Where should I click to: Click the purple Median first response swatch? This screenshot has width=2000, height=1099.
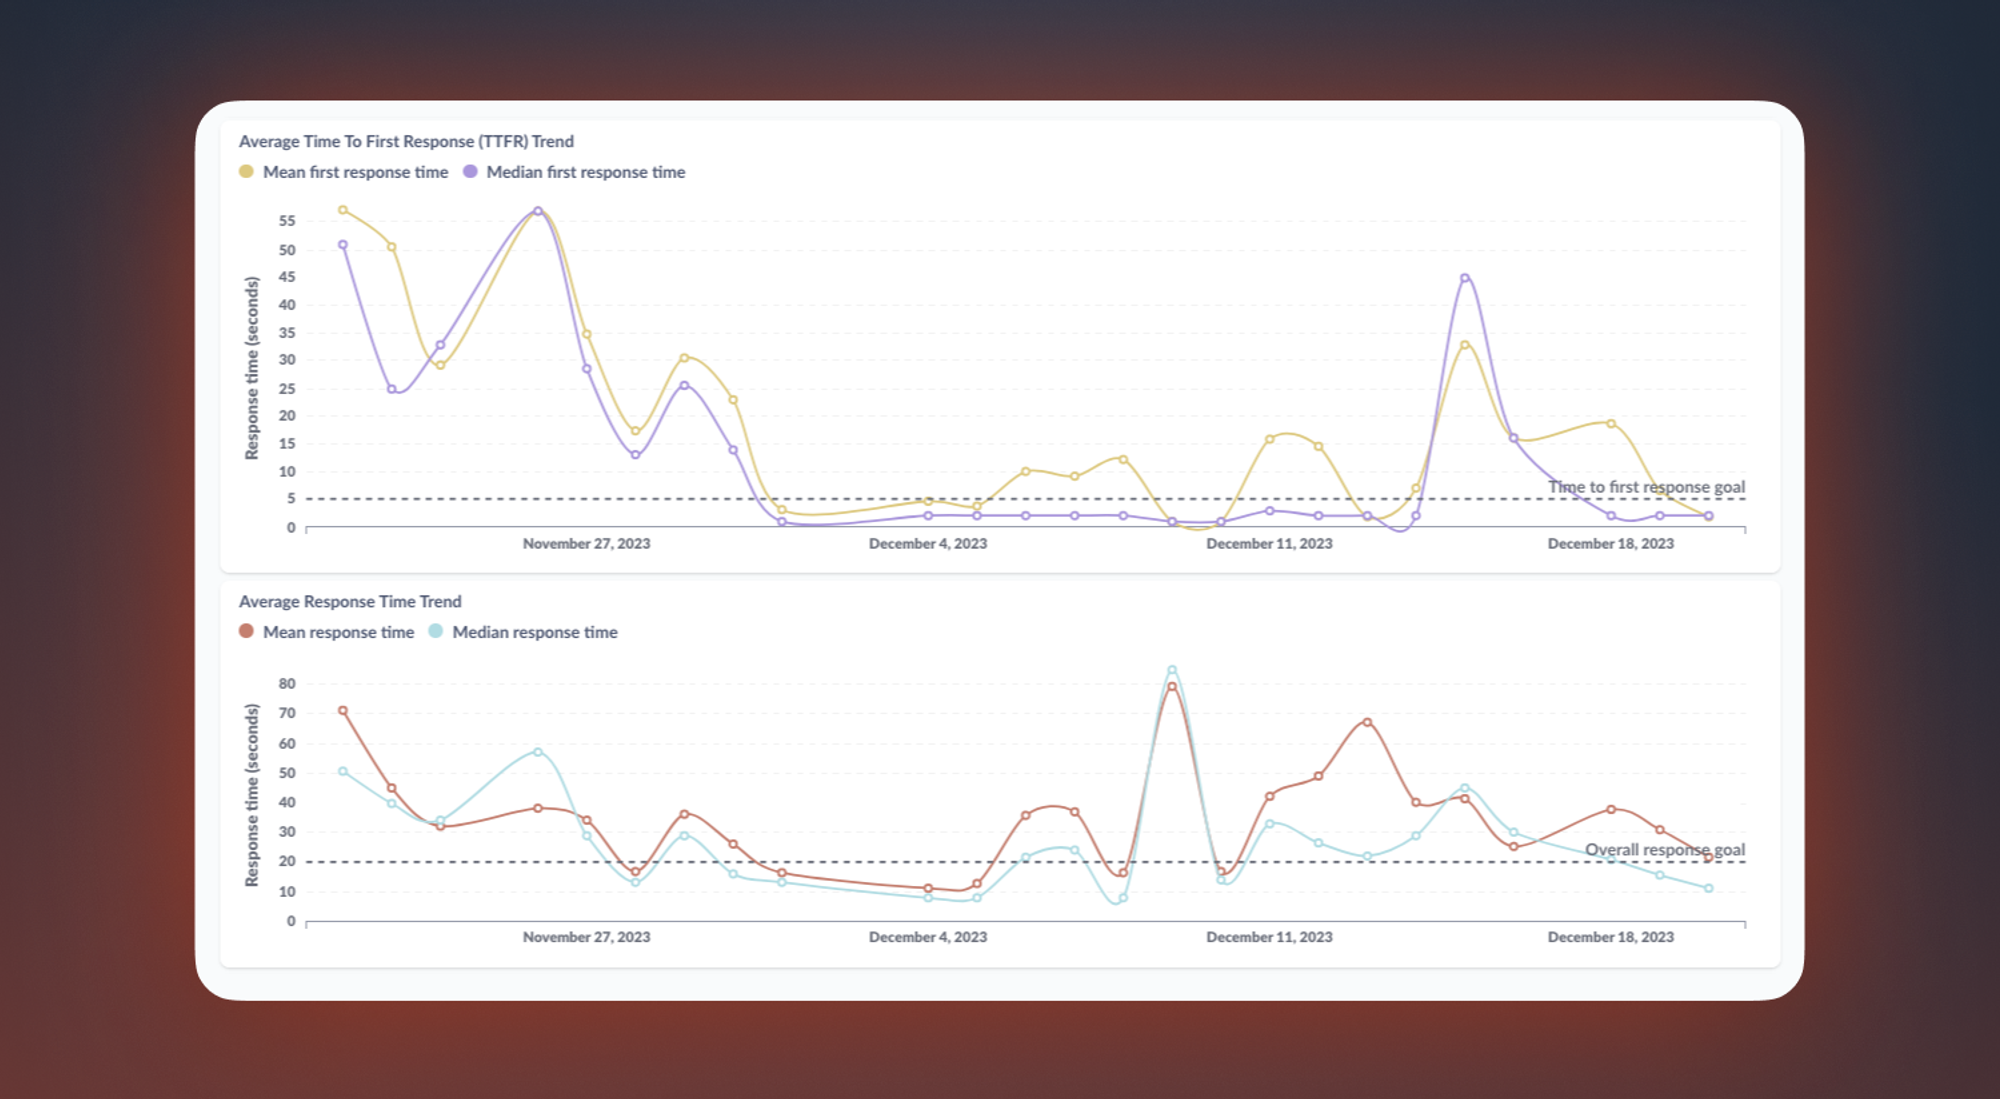tap(470, 172)
